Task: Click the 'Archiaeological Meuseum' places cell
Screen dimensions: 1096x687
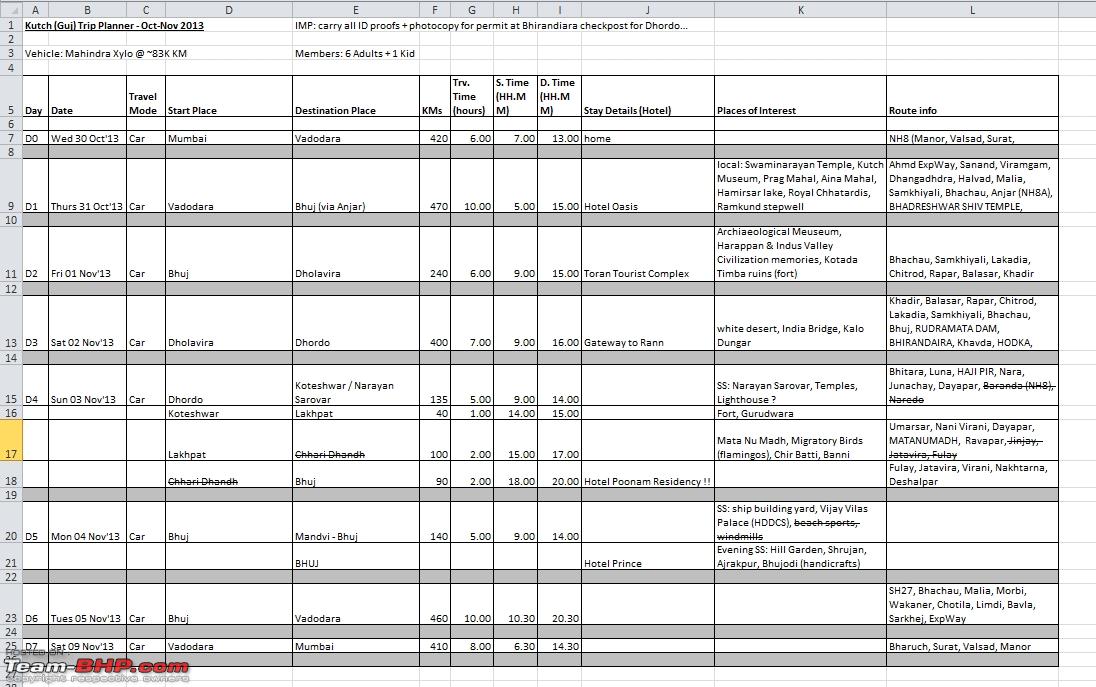Action: 800,254
